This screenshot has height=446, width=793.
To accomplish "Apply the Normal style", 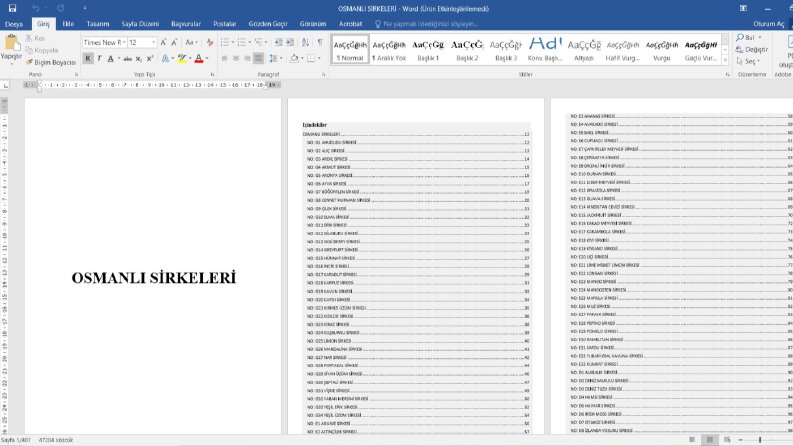I will tap(350, 50).
